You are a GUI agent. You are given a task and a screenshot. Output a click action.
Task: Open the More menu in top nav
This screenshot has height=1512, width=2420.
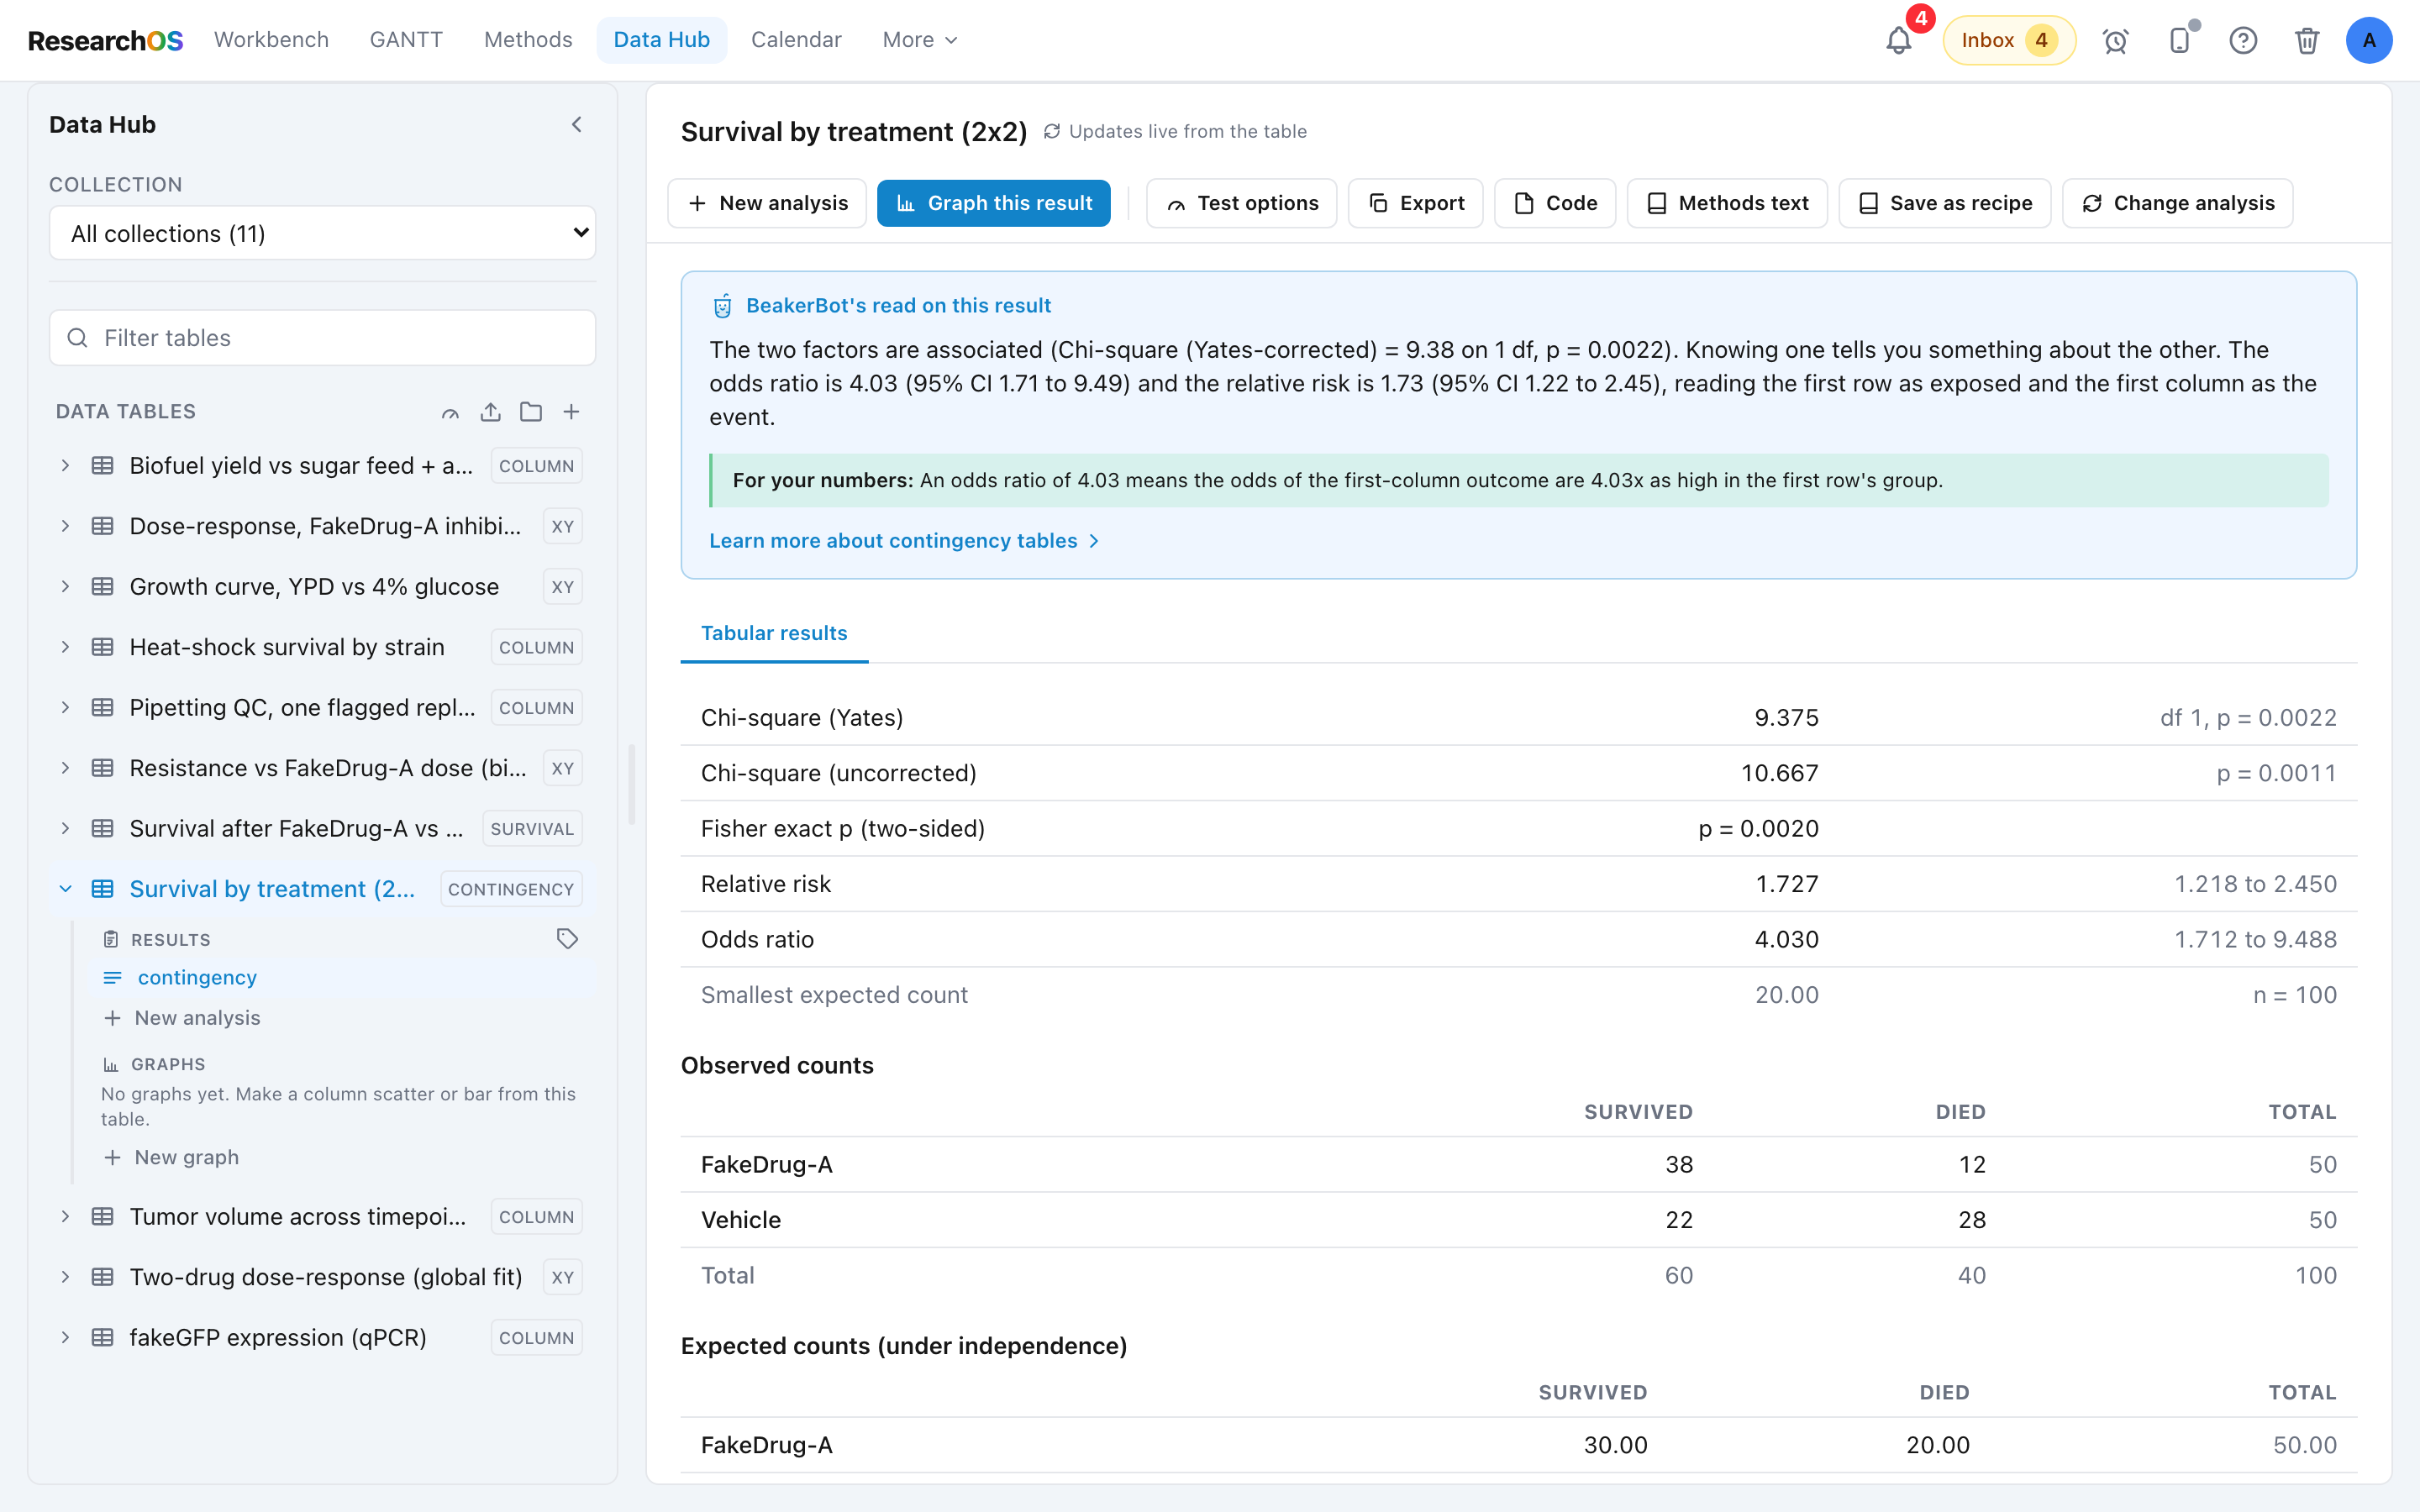point(920,40)
